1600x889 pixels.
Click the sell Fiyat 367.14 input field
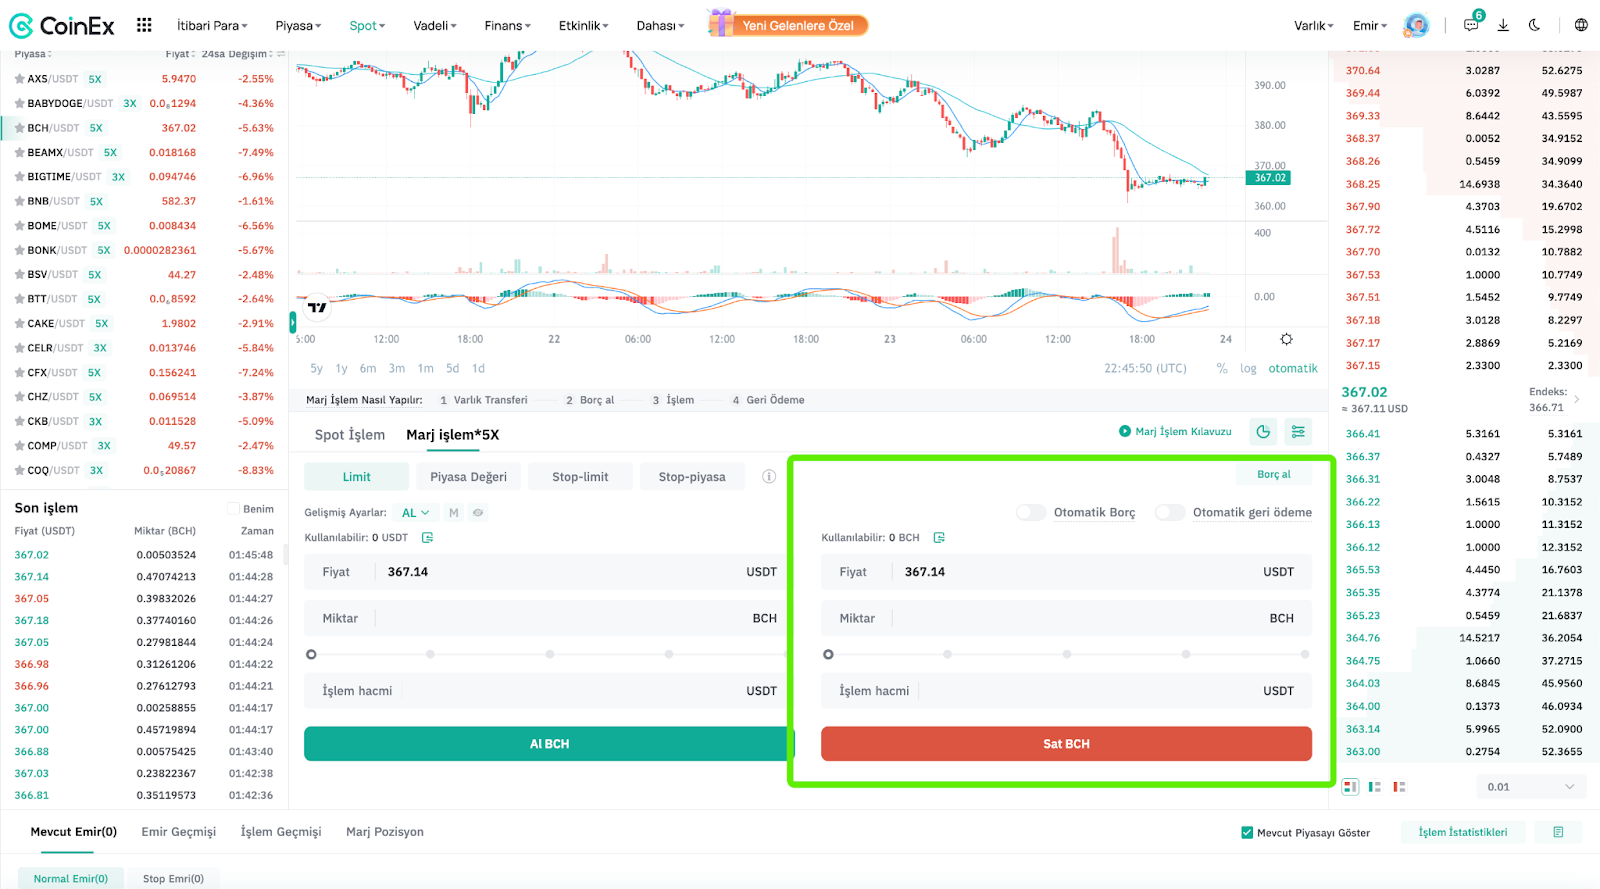click(1066, 572)
